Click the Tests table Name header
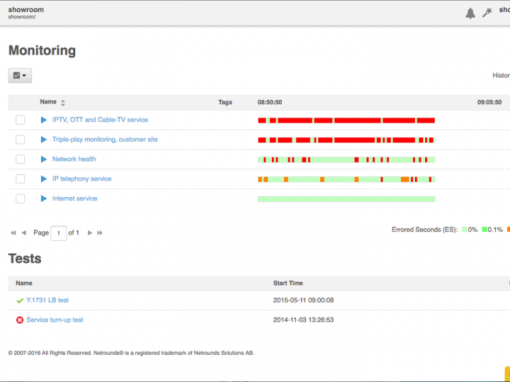This screenshot has width=510, height=382. click(x=24, y=283)
